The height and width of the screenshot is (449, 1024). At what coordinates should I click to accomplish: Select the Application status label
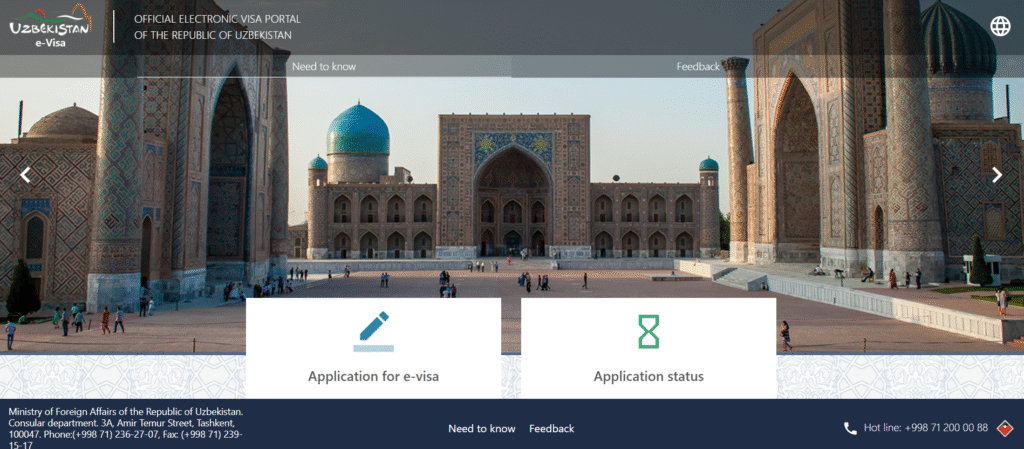pyautogui.click(x=648, y=377)
